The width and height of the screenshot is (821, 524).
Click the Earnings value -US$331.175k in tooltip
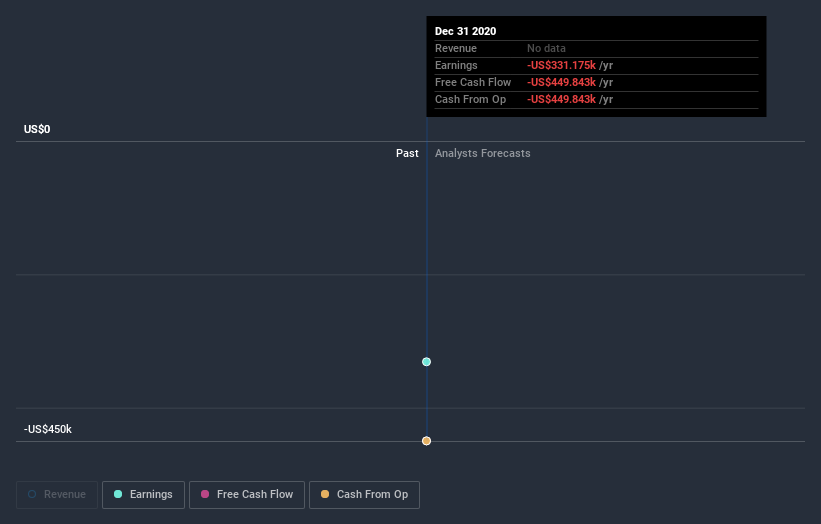coord(561,65)
